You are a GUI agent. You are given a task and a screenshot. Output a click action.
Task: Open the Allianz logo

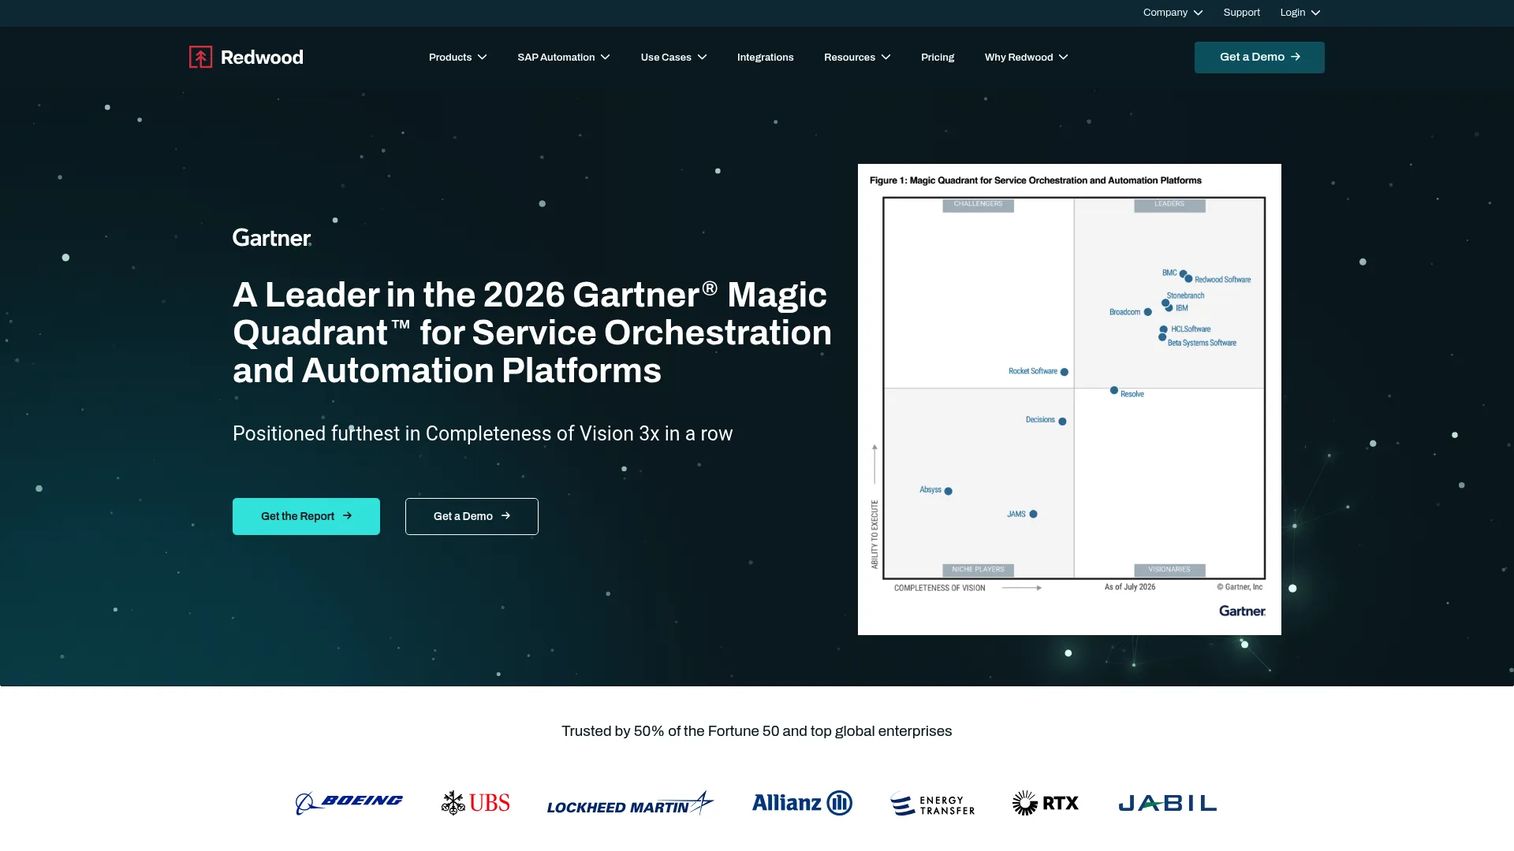[x=802, y=803]
